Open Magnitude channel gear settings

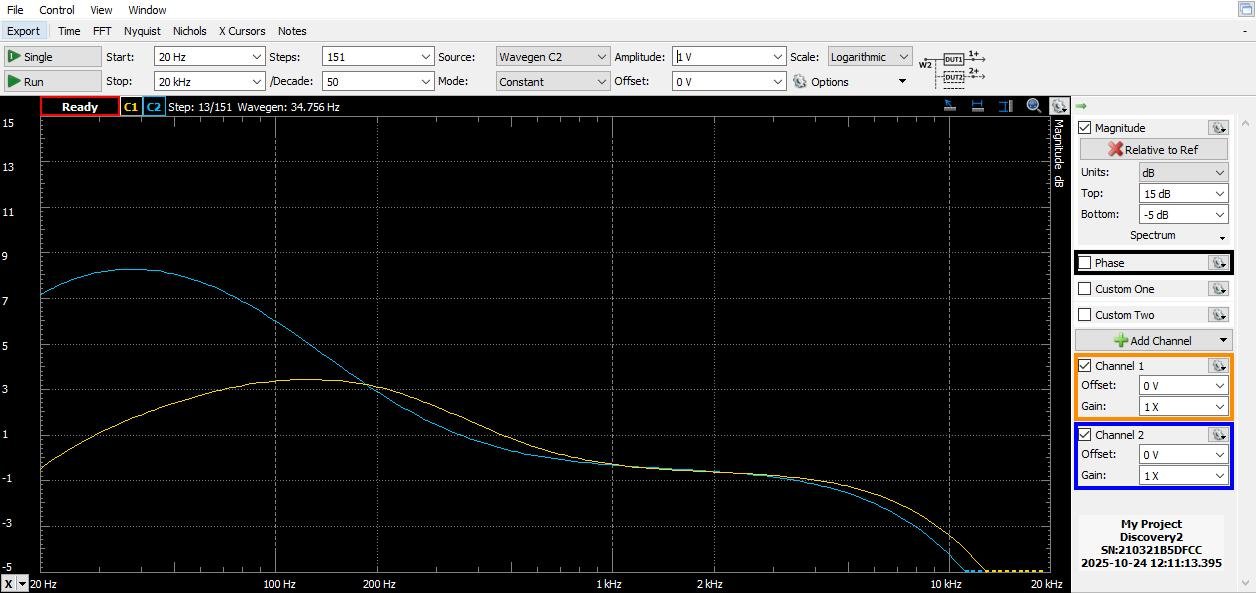[x=1217, y=128]
